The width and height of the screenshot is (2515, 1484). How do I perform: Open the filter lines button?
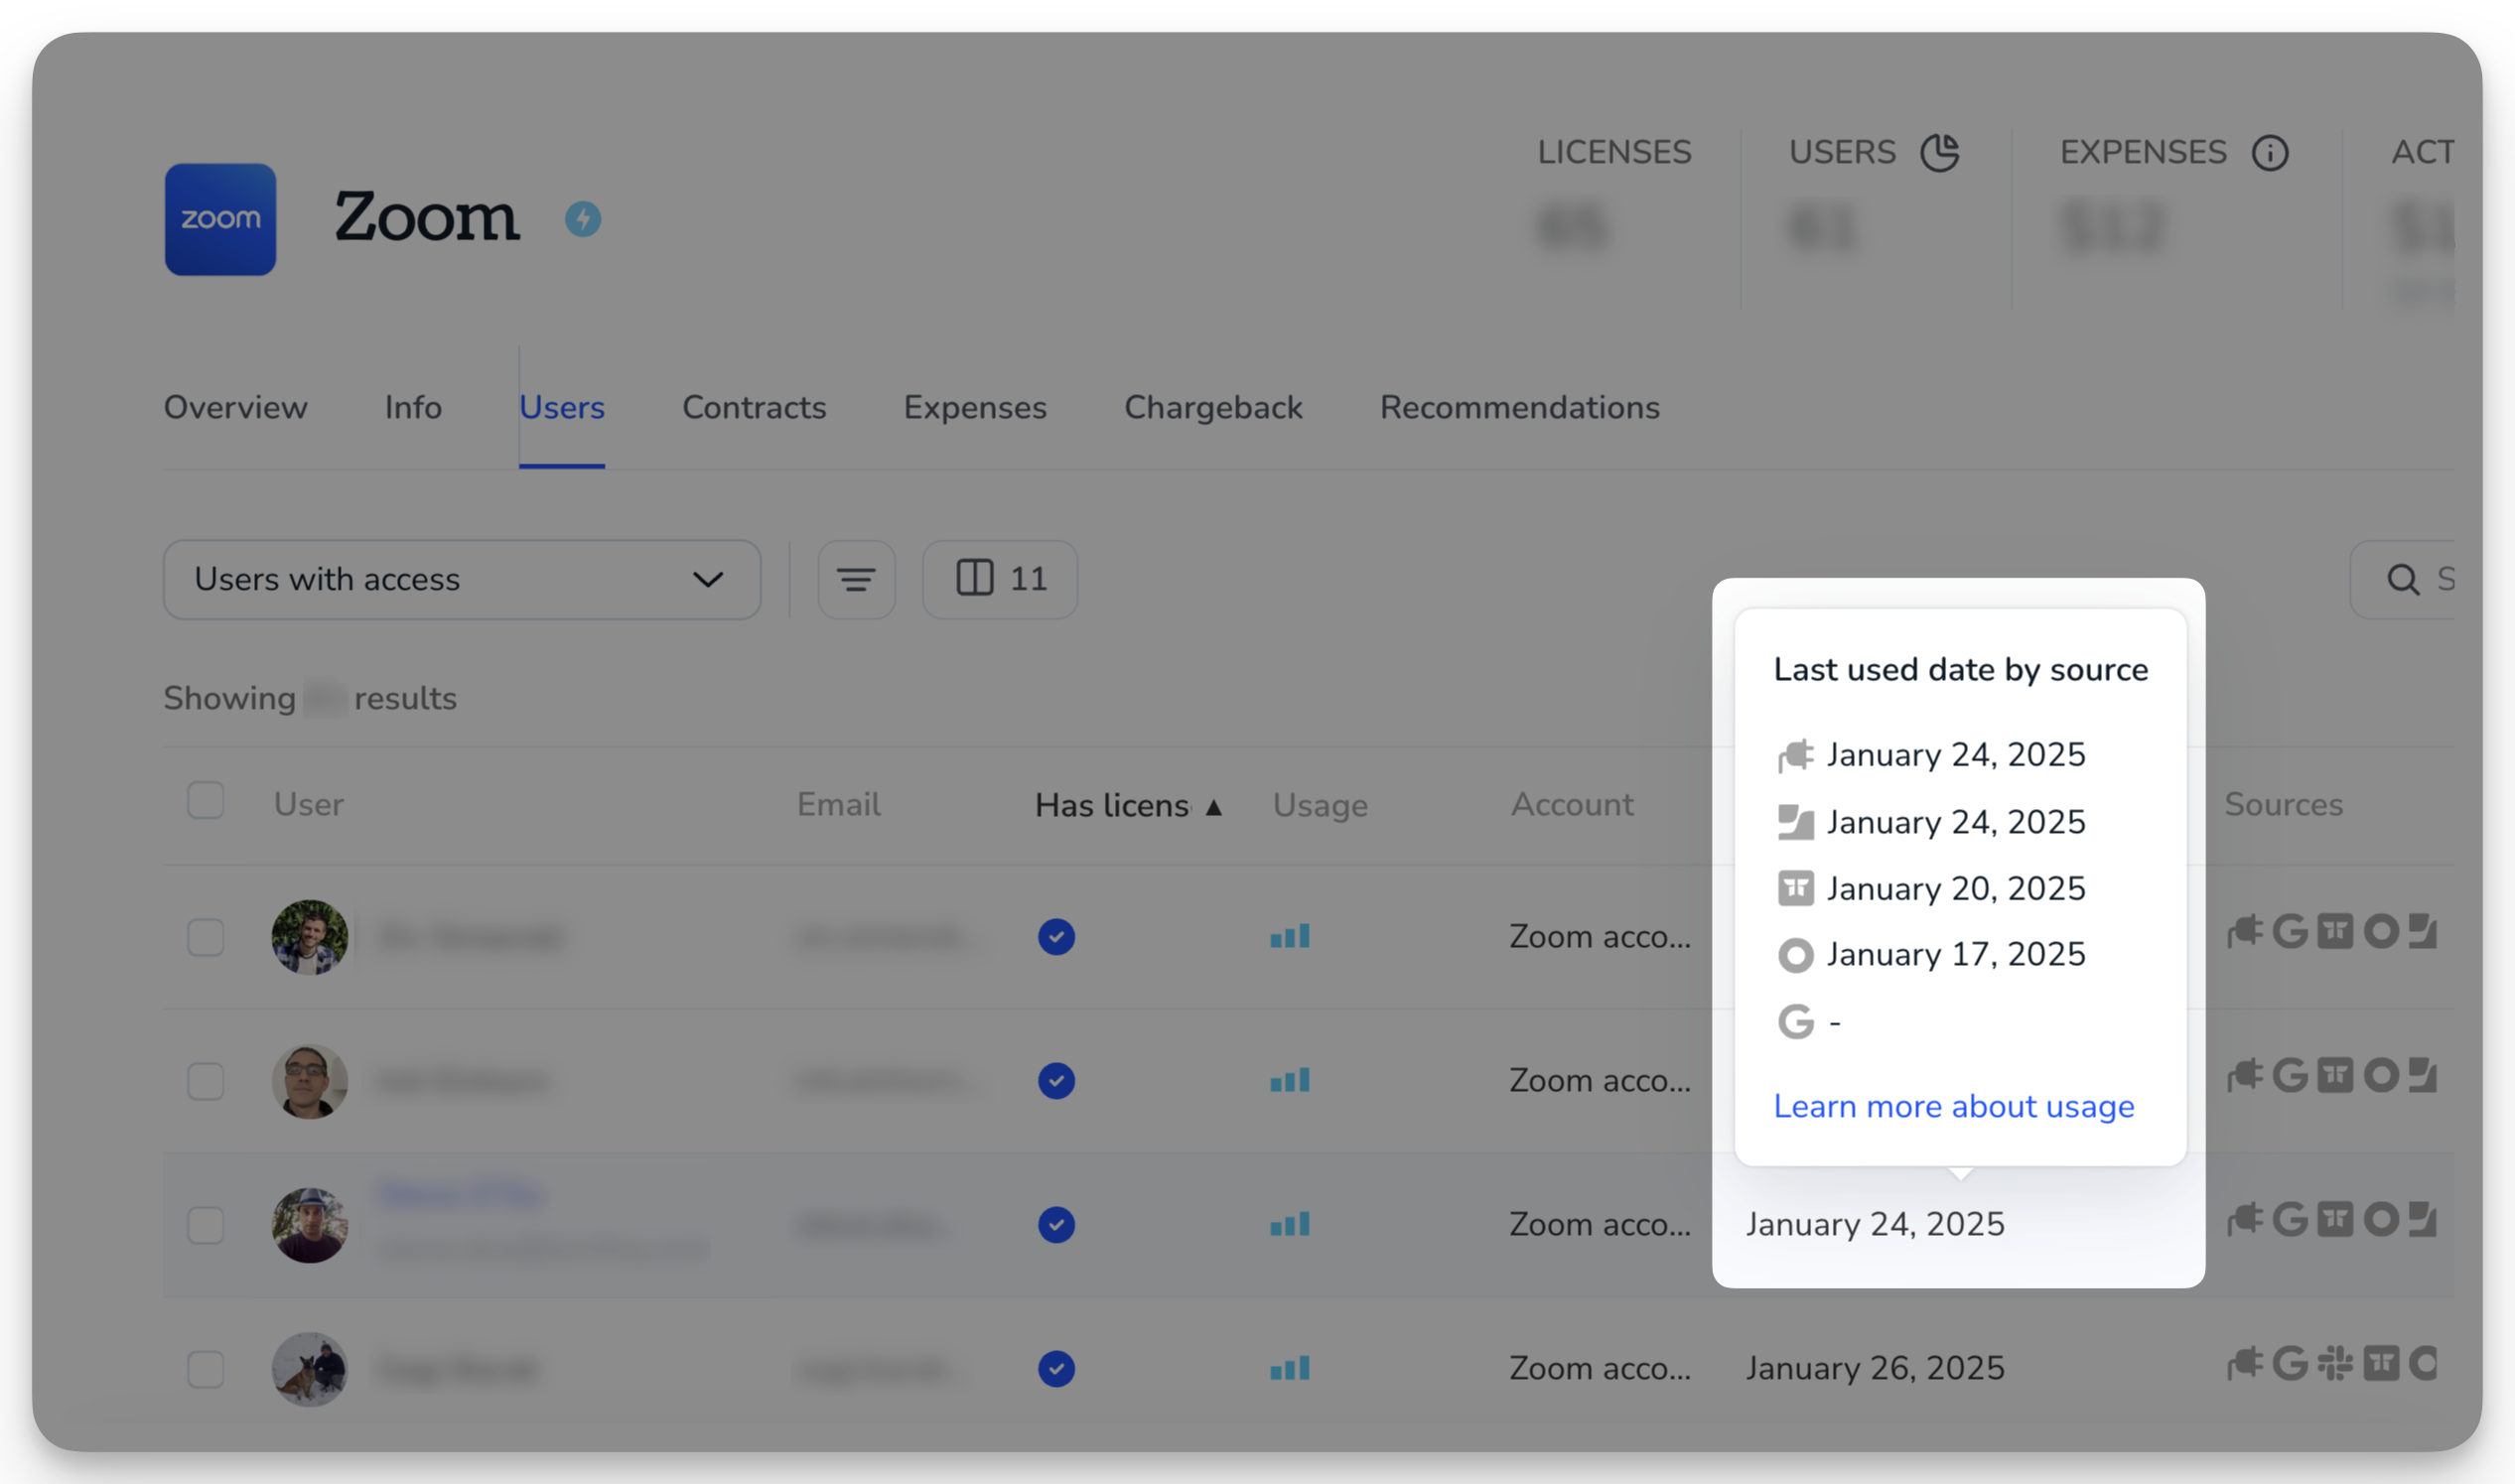[856, 579]
